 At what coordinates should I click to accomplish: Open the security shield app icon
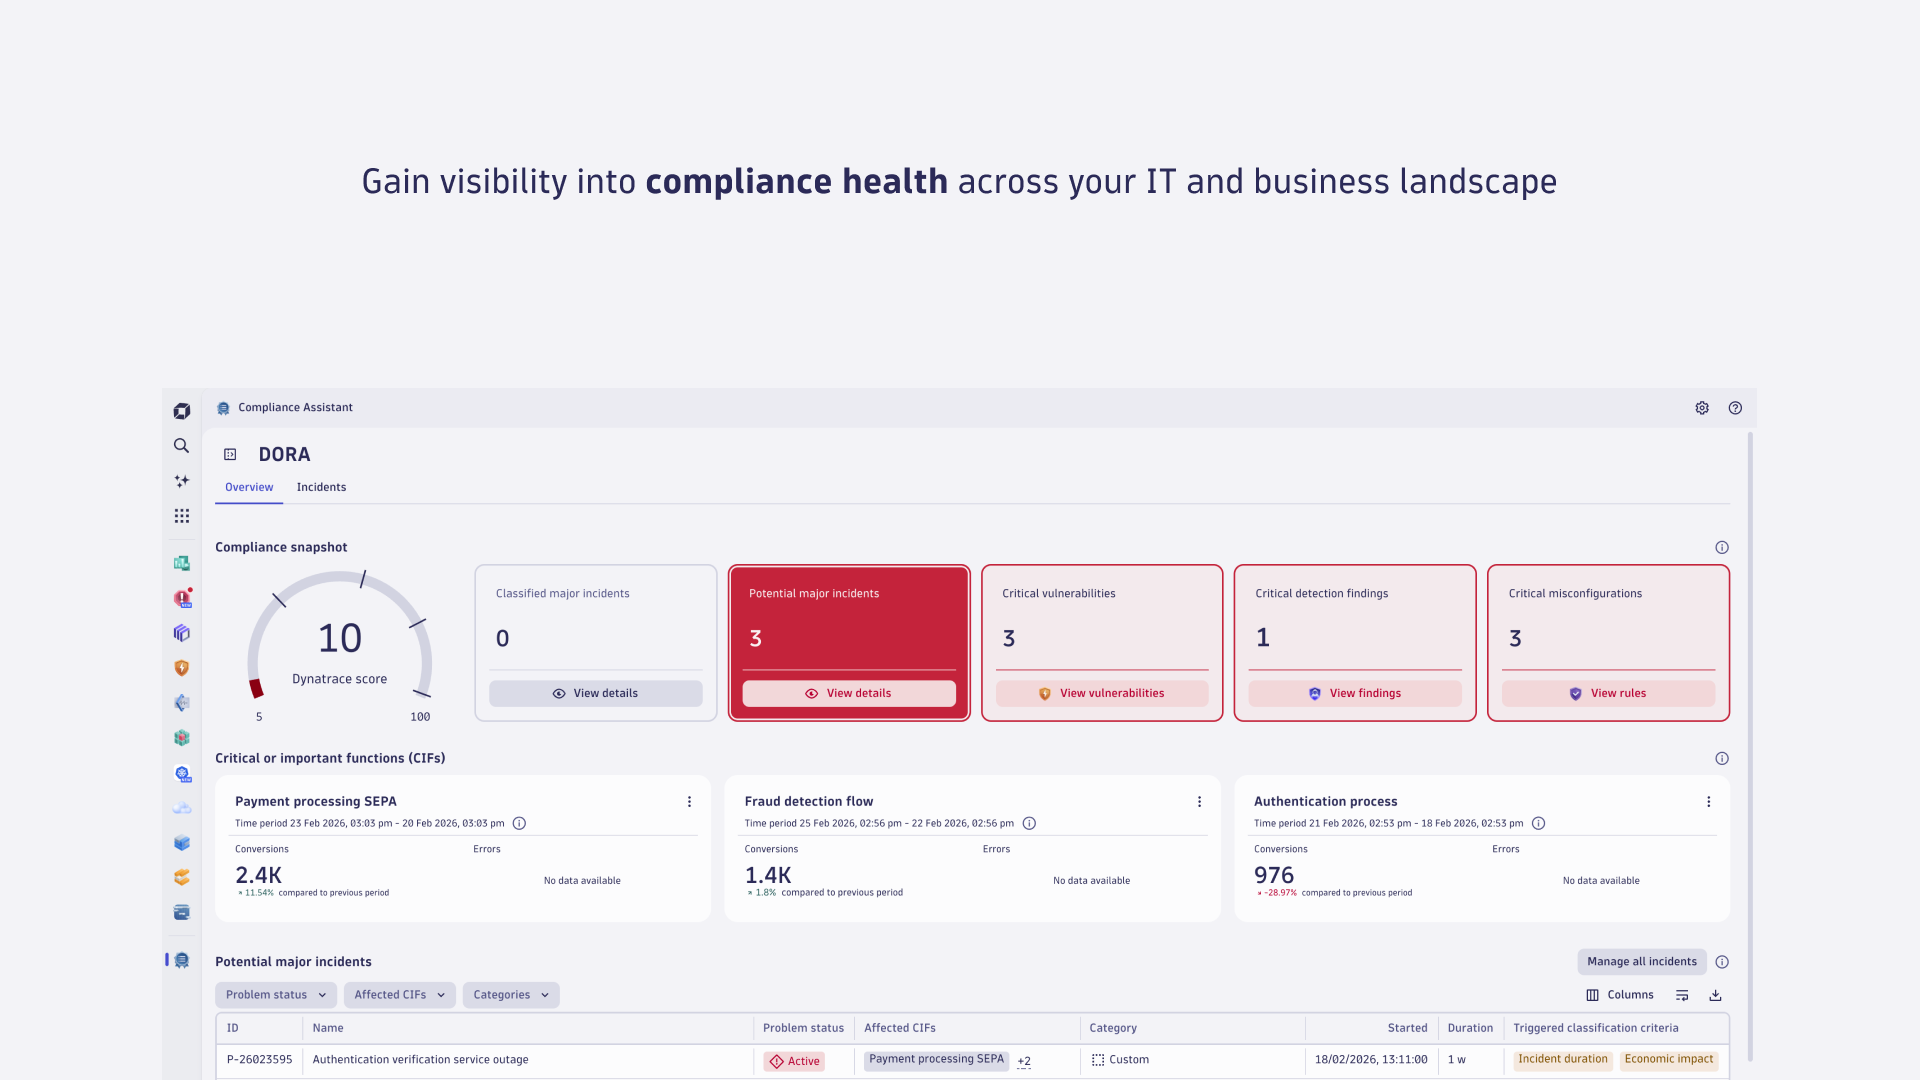[181, 667]
